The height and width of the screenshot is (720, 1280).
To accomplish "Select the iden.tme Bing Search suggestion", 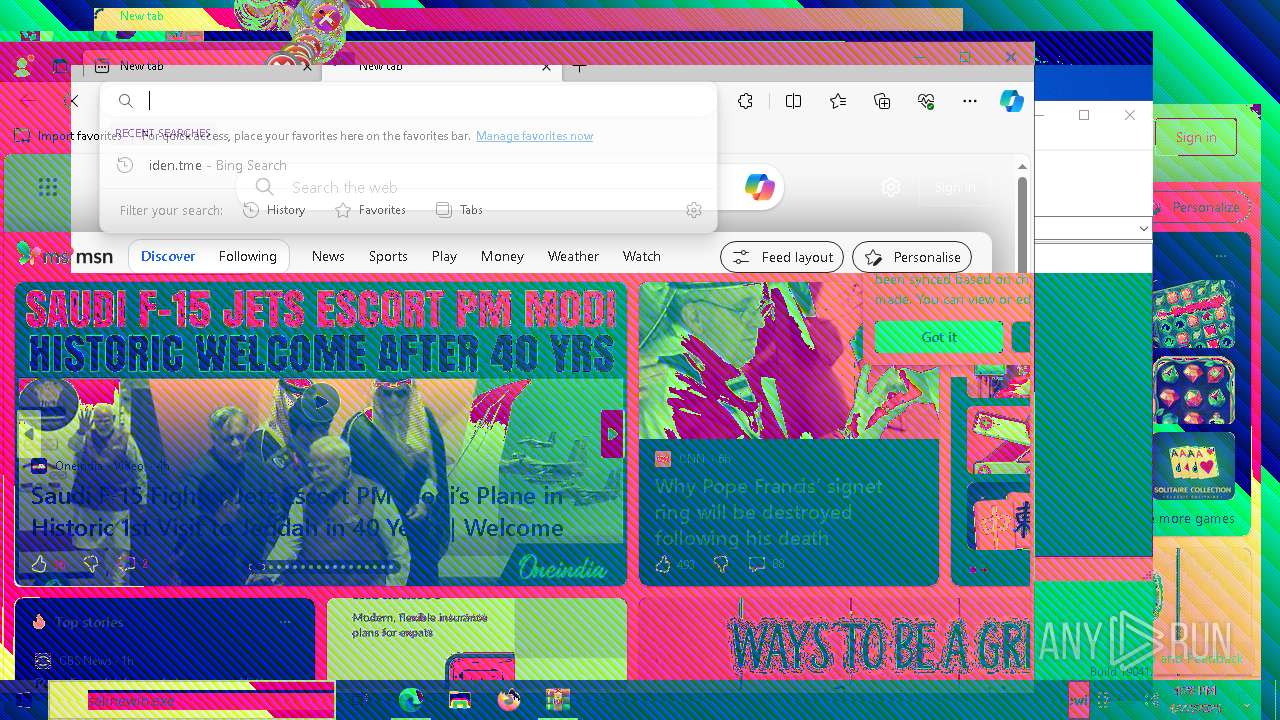I will click(408, 165).
